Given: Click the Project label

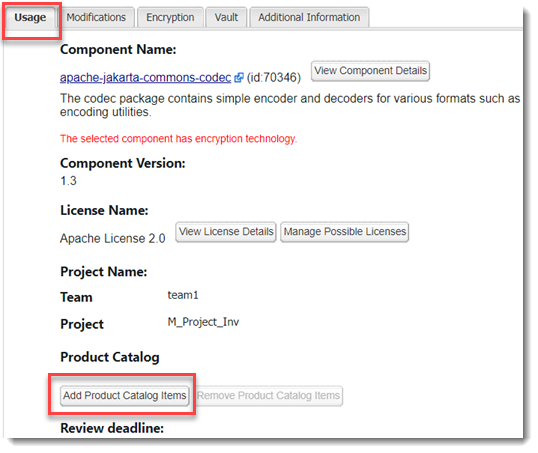Looking at the screenshot, I should pos(82,324).
